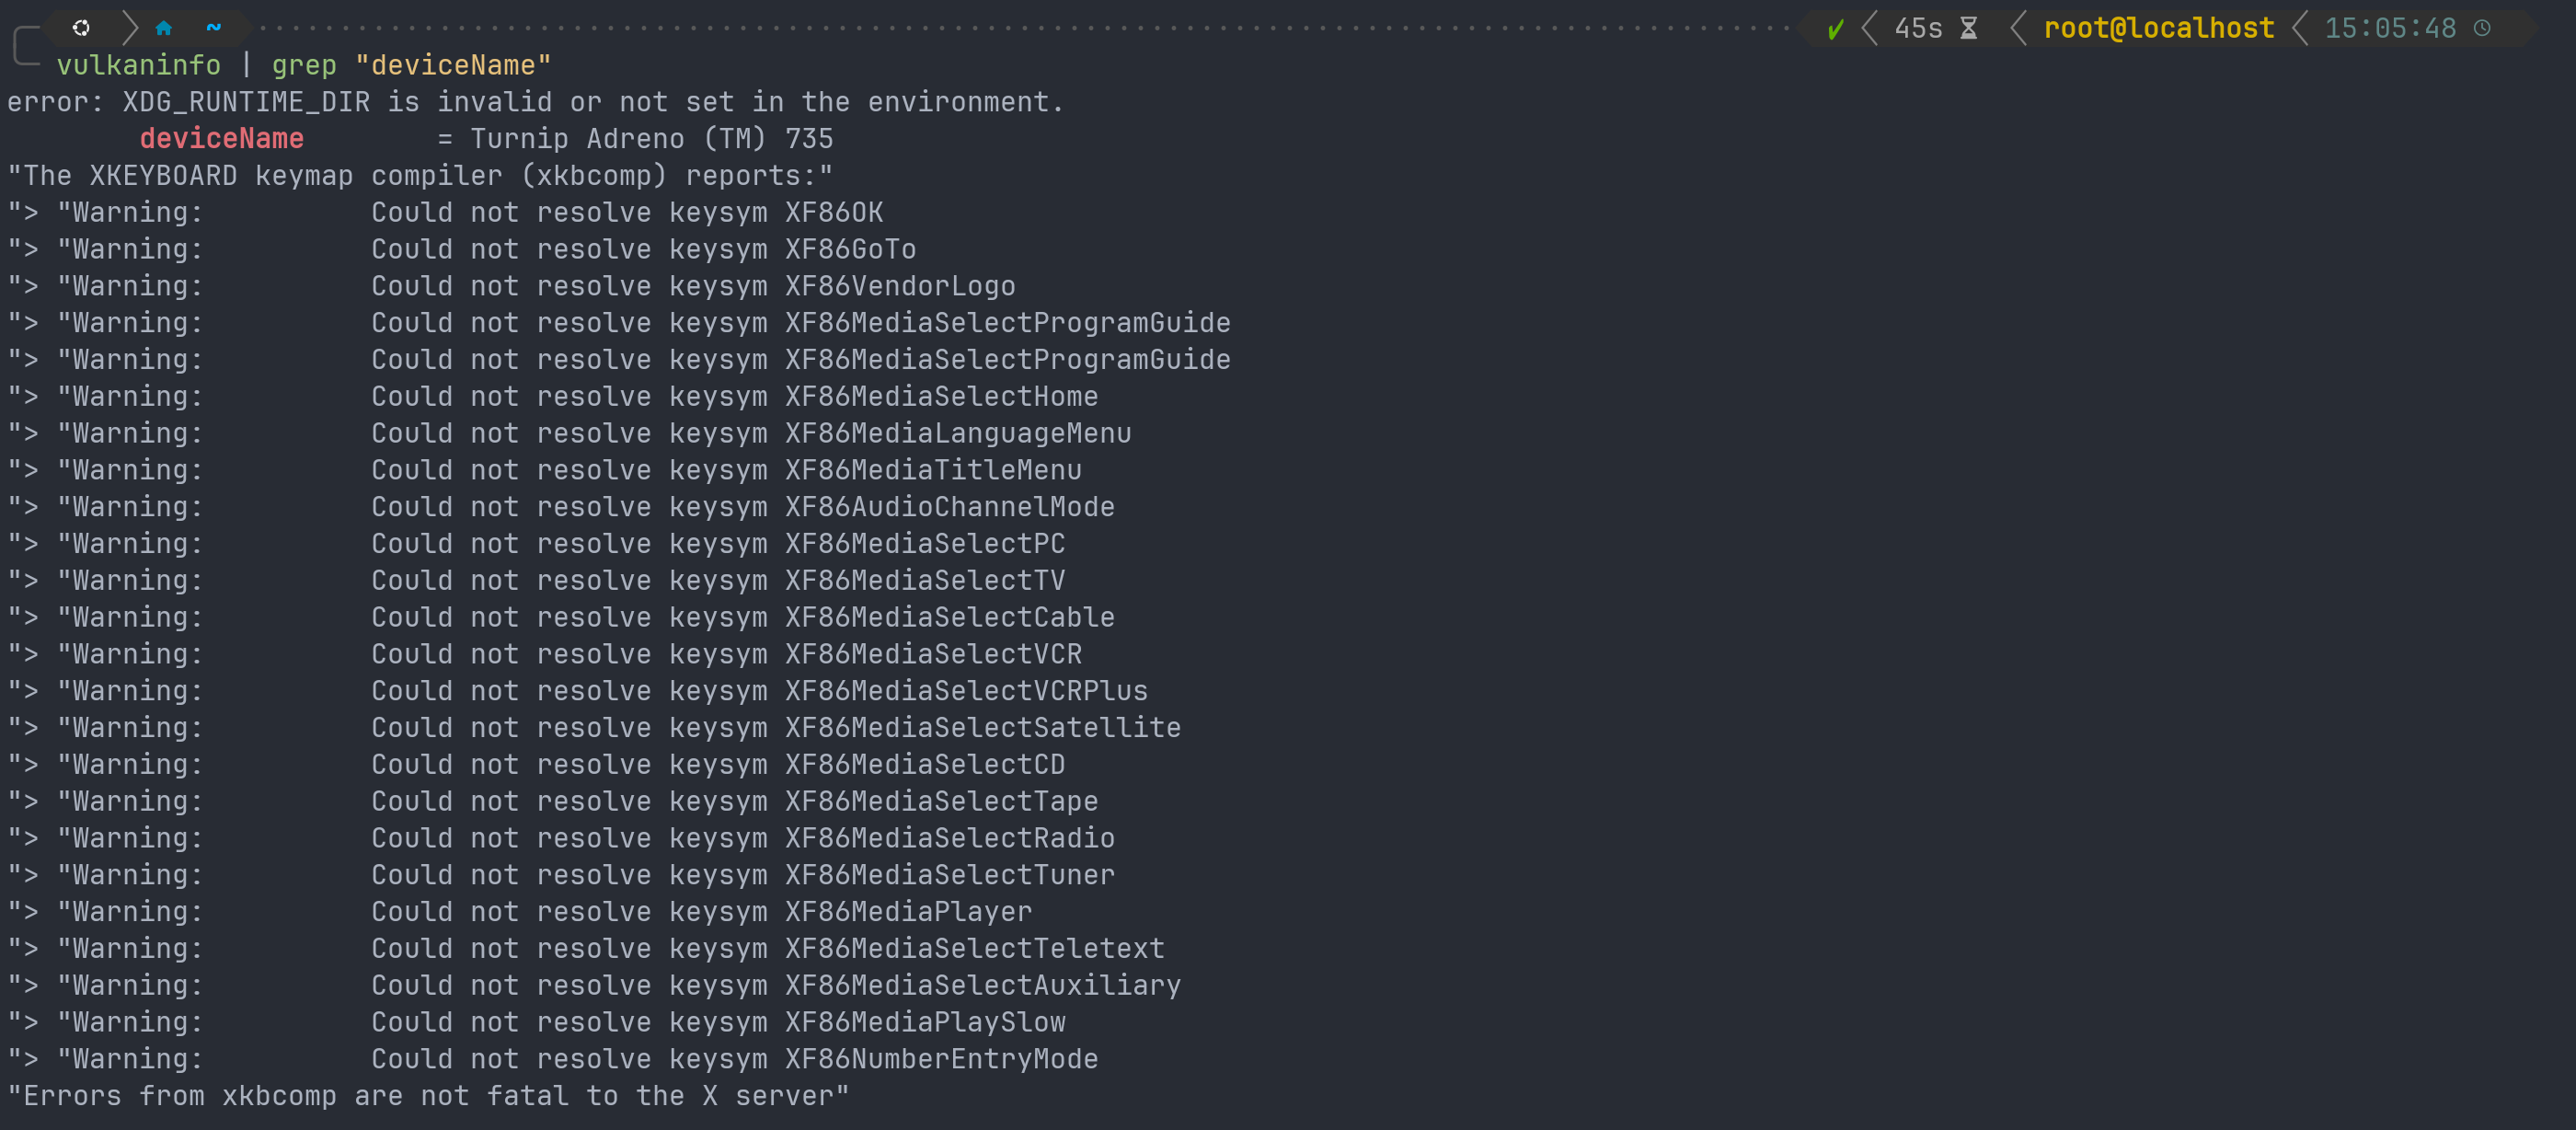Click the blue home icon in the prompt
The image size is (2576, 1130).
(164, 27)
